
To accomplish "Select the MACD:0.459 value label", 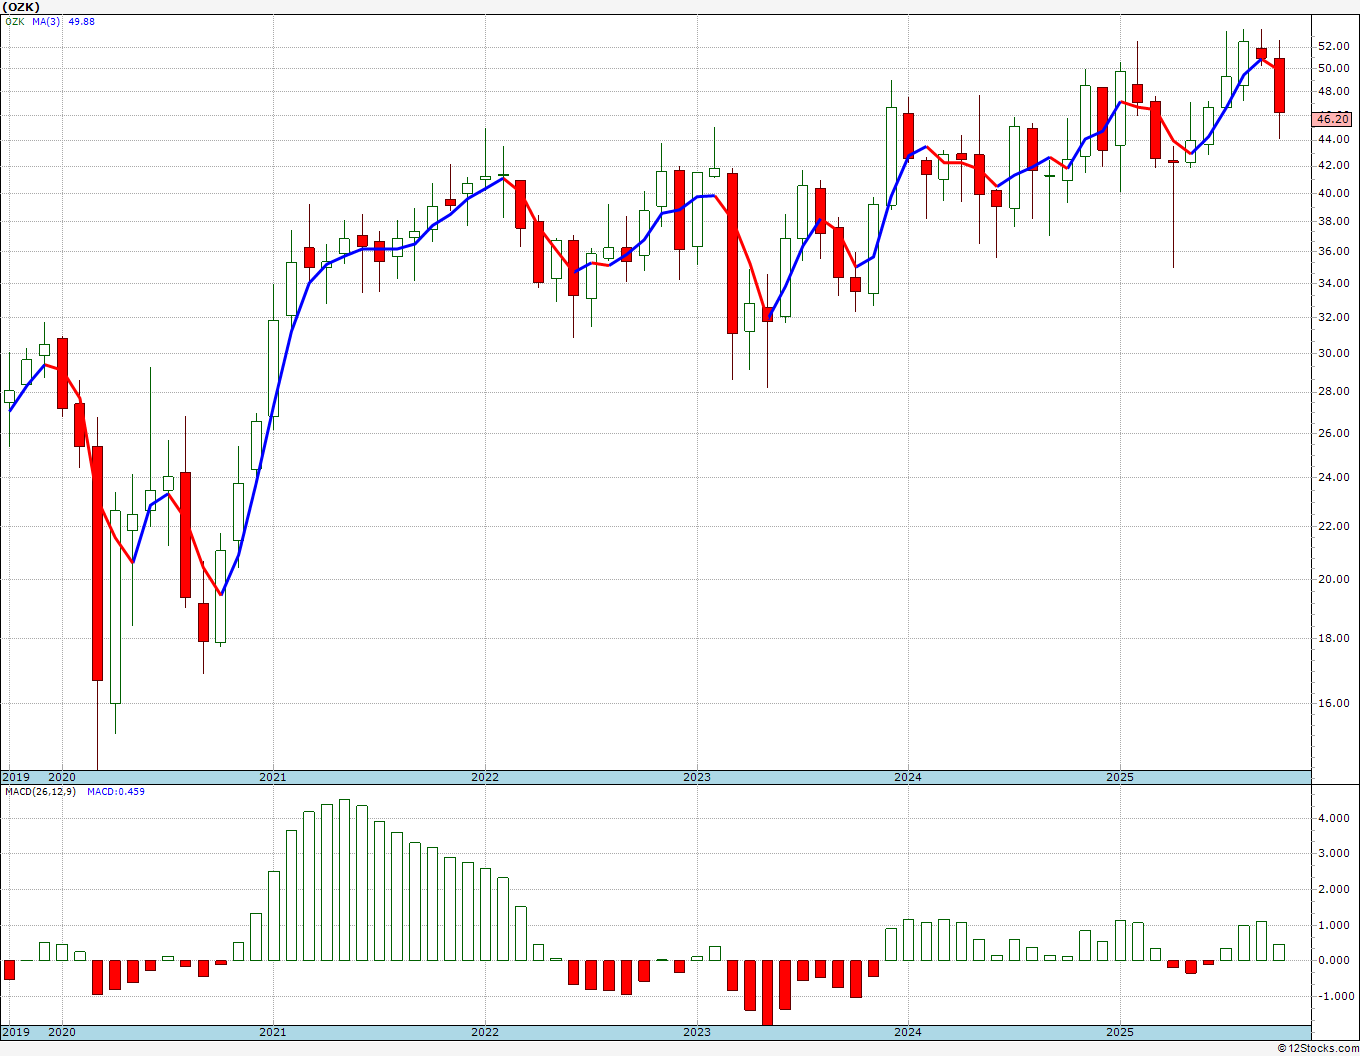I will [x=116, y=792].
